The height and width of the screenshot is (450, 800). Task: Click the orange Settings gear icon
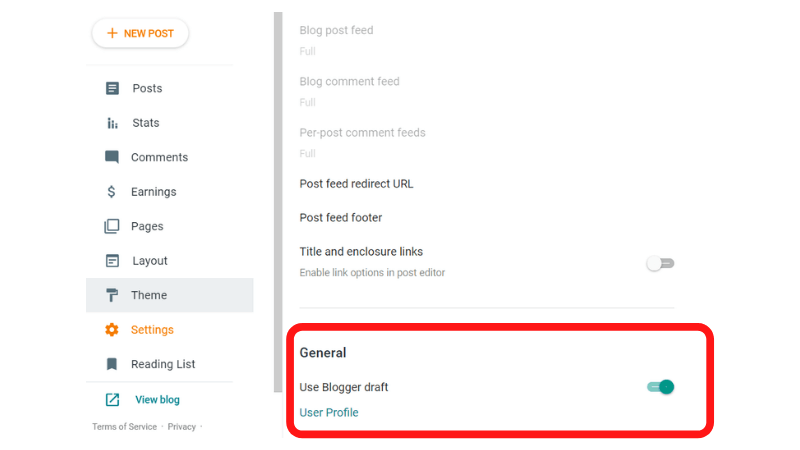[112, 330]
